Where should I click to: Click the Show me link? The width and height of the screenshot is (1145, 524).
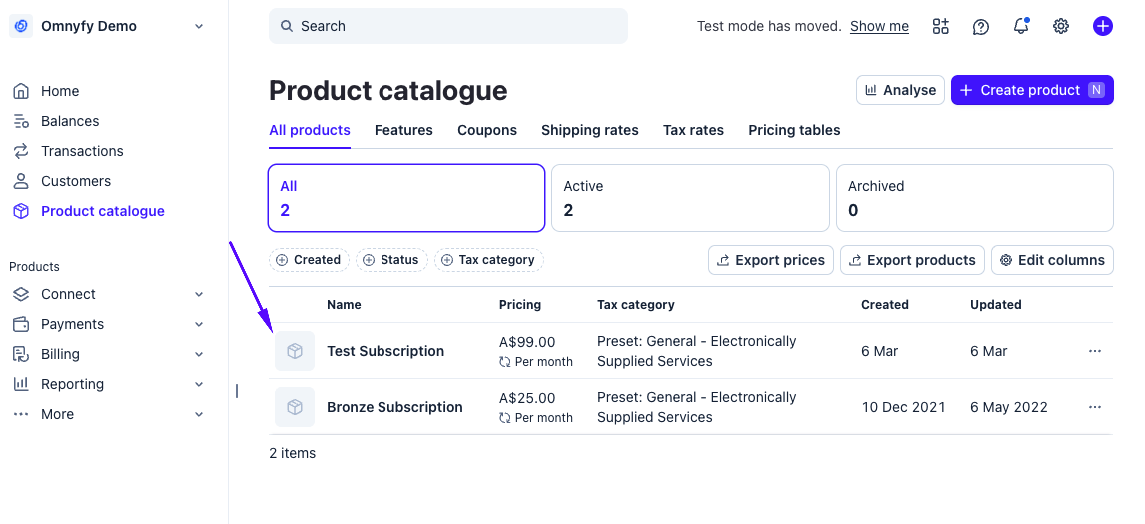(879, 27)
